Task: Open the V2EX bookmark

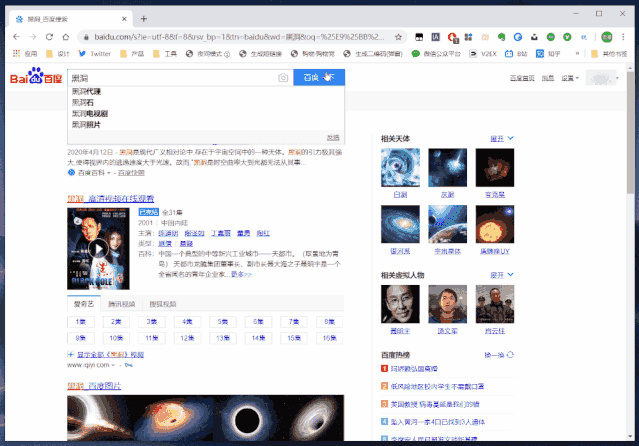Action: (x=483, y=53)
